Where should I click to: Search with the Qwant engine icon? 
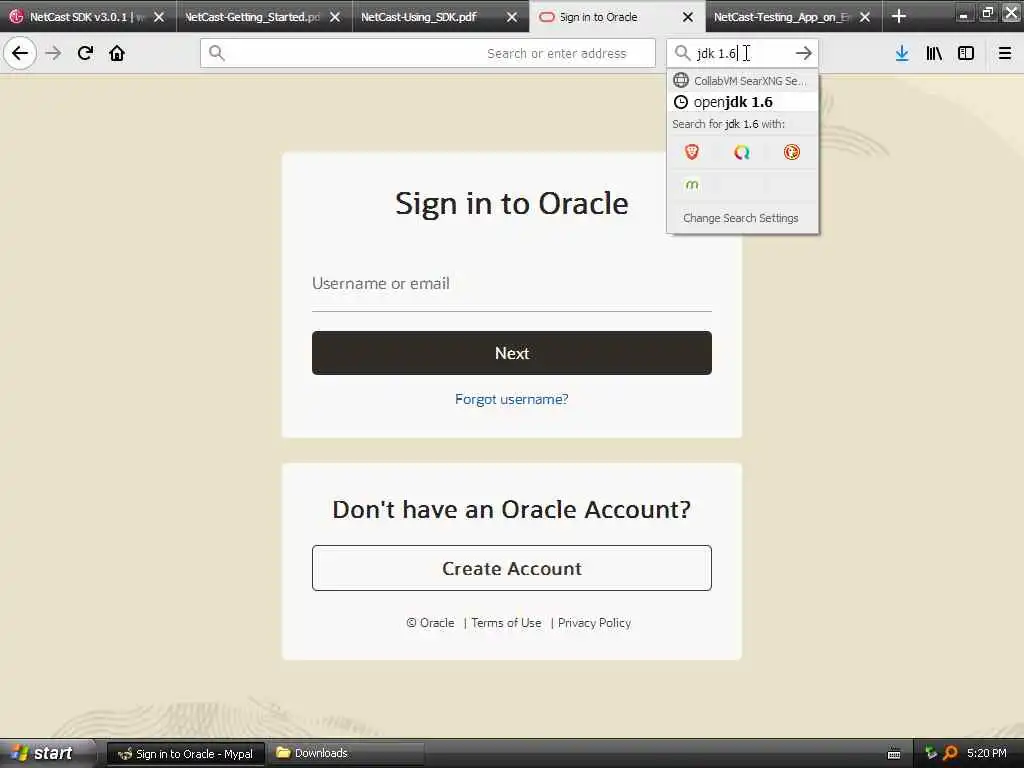pos(741,152)
